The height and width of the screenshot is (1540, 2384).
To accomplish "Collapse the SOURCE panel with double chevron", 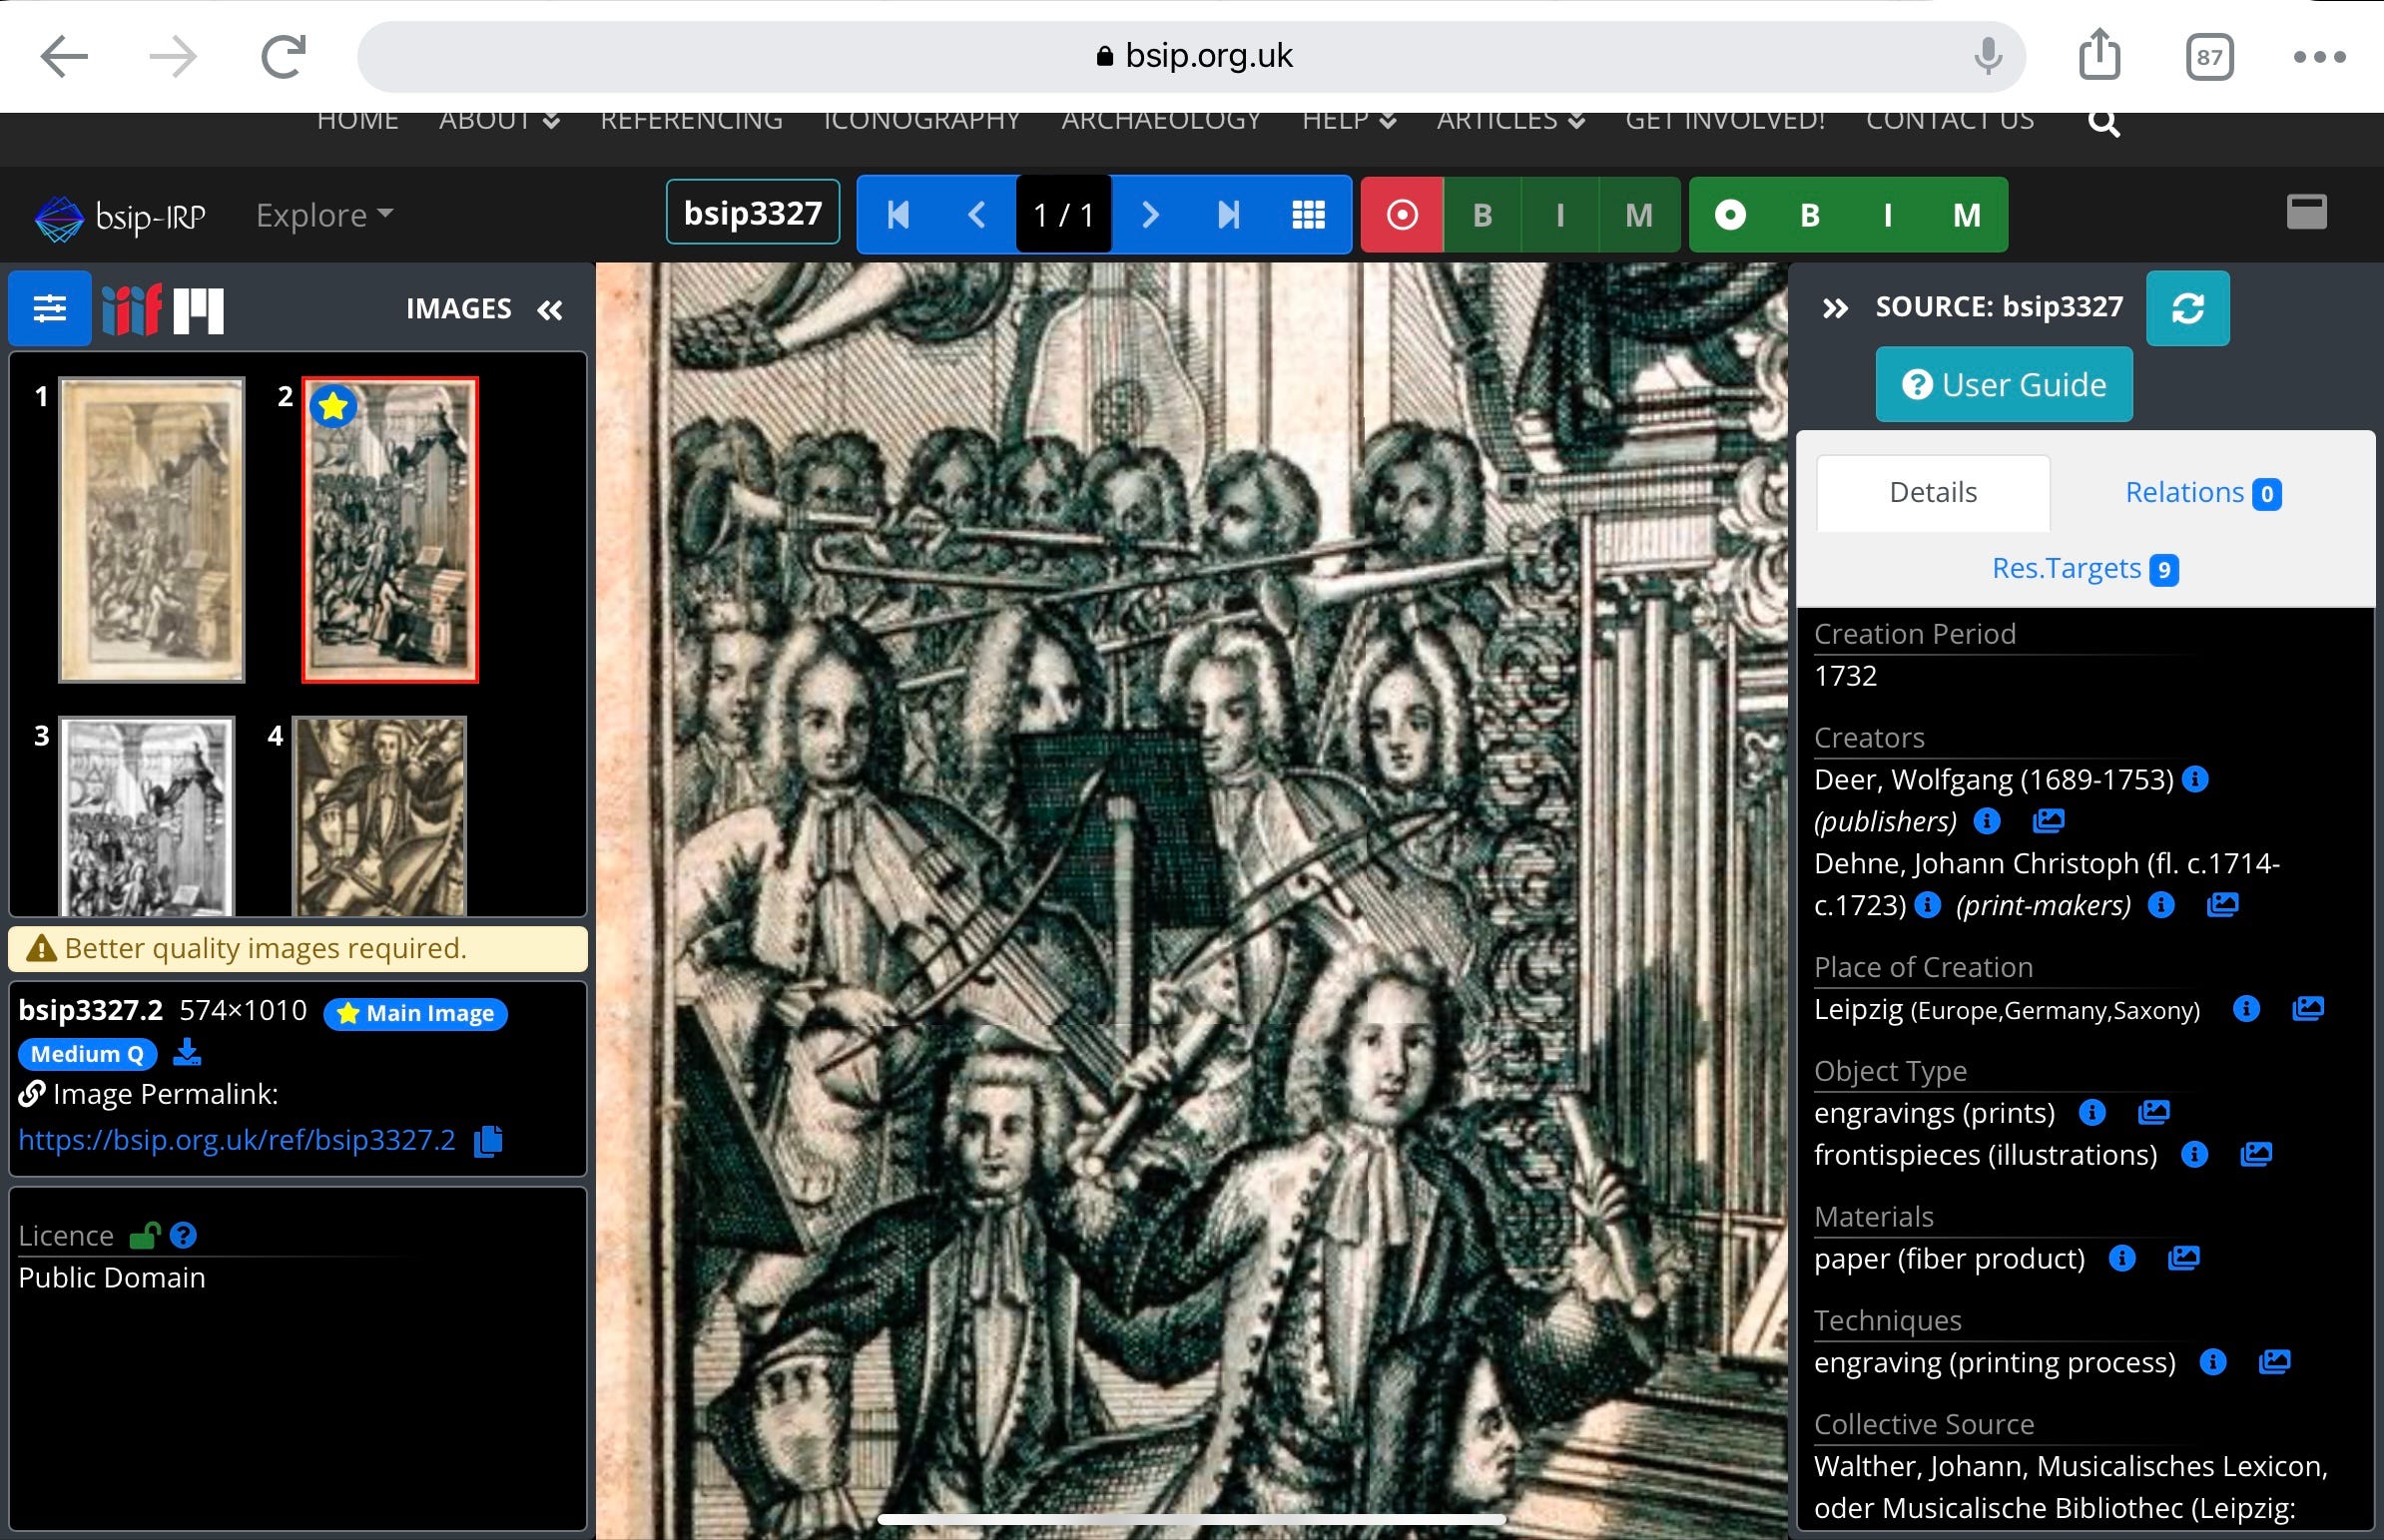I will 1834,308.
